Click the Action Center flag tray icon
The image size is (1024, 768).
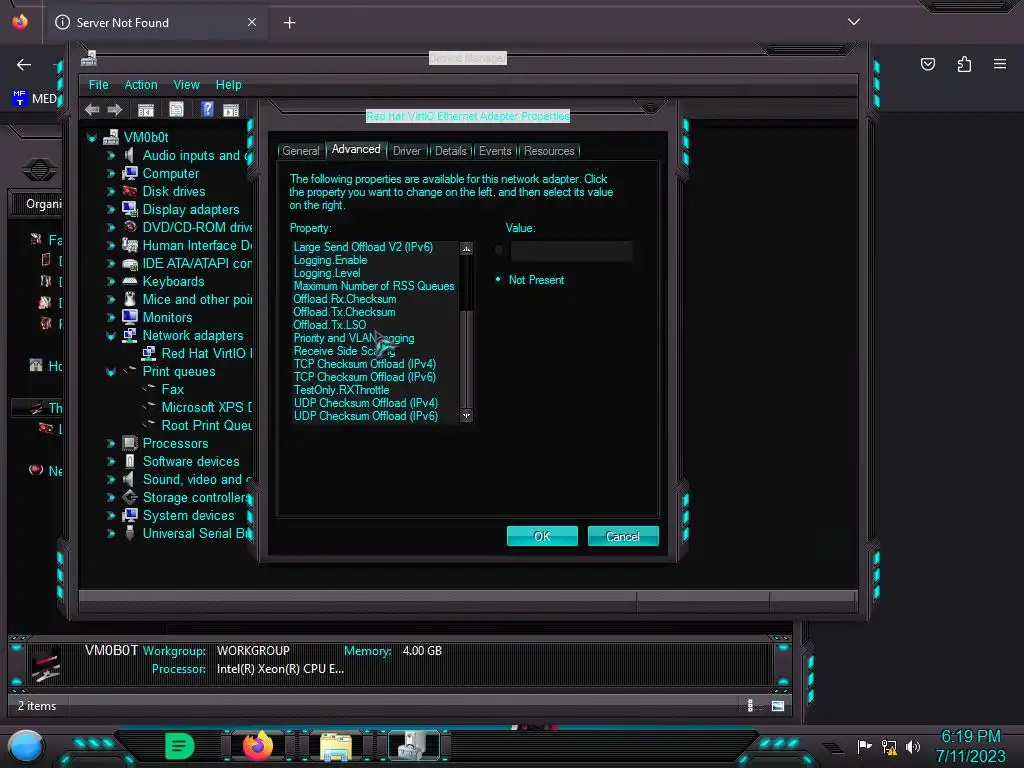[865, 746]
